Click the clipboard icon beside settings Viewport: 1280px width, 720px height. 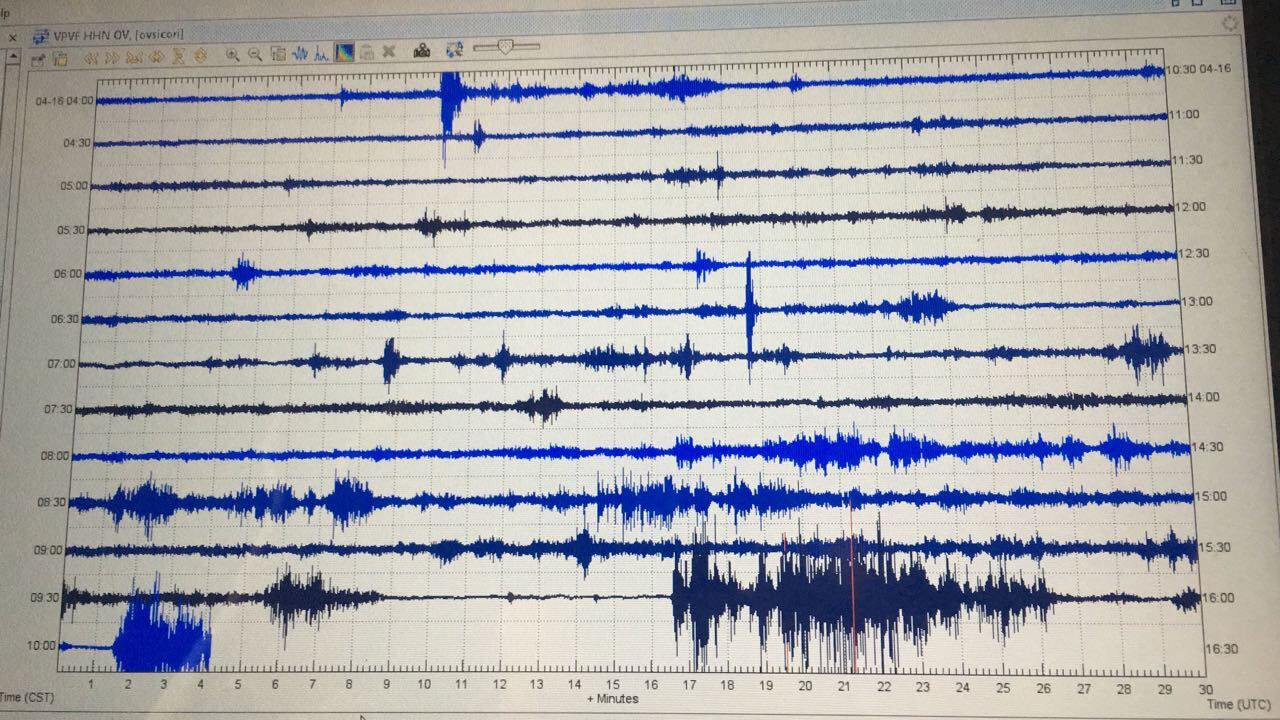[60, 58]
